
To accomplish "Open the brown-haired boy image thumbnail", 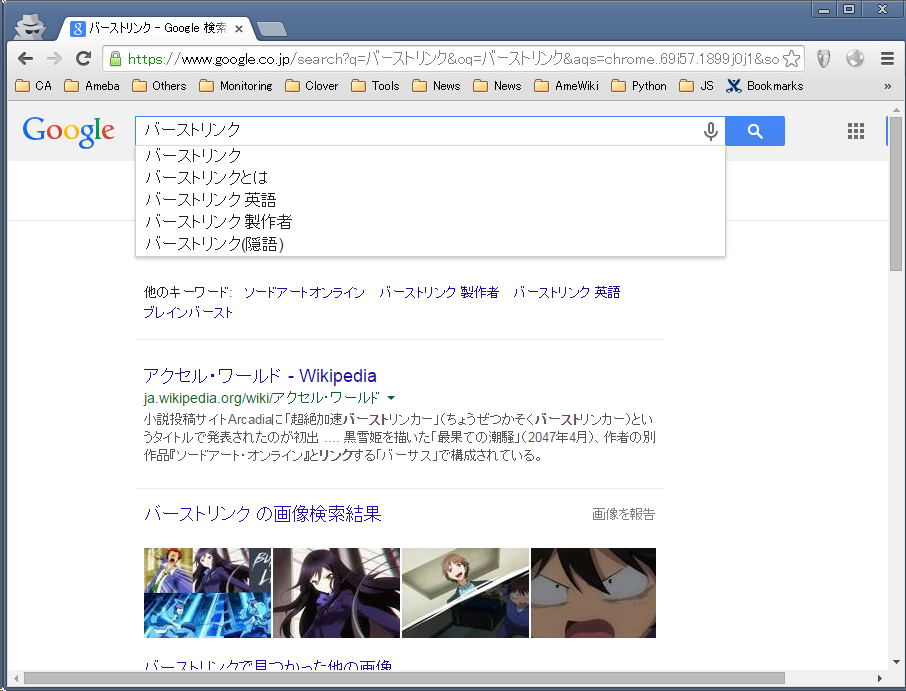I will pyautogui.click(x=465, y=593).
